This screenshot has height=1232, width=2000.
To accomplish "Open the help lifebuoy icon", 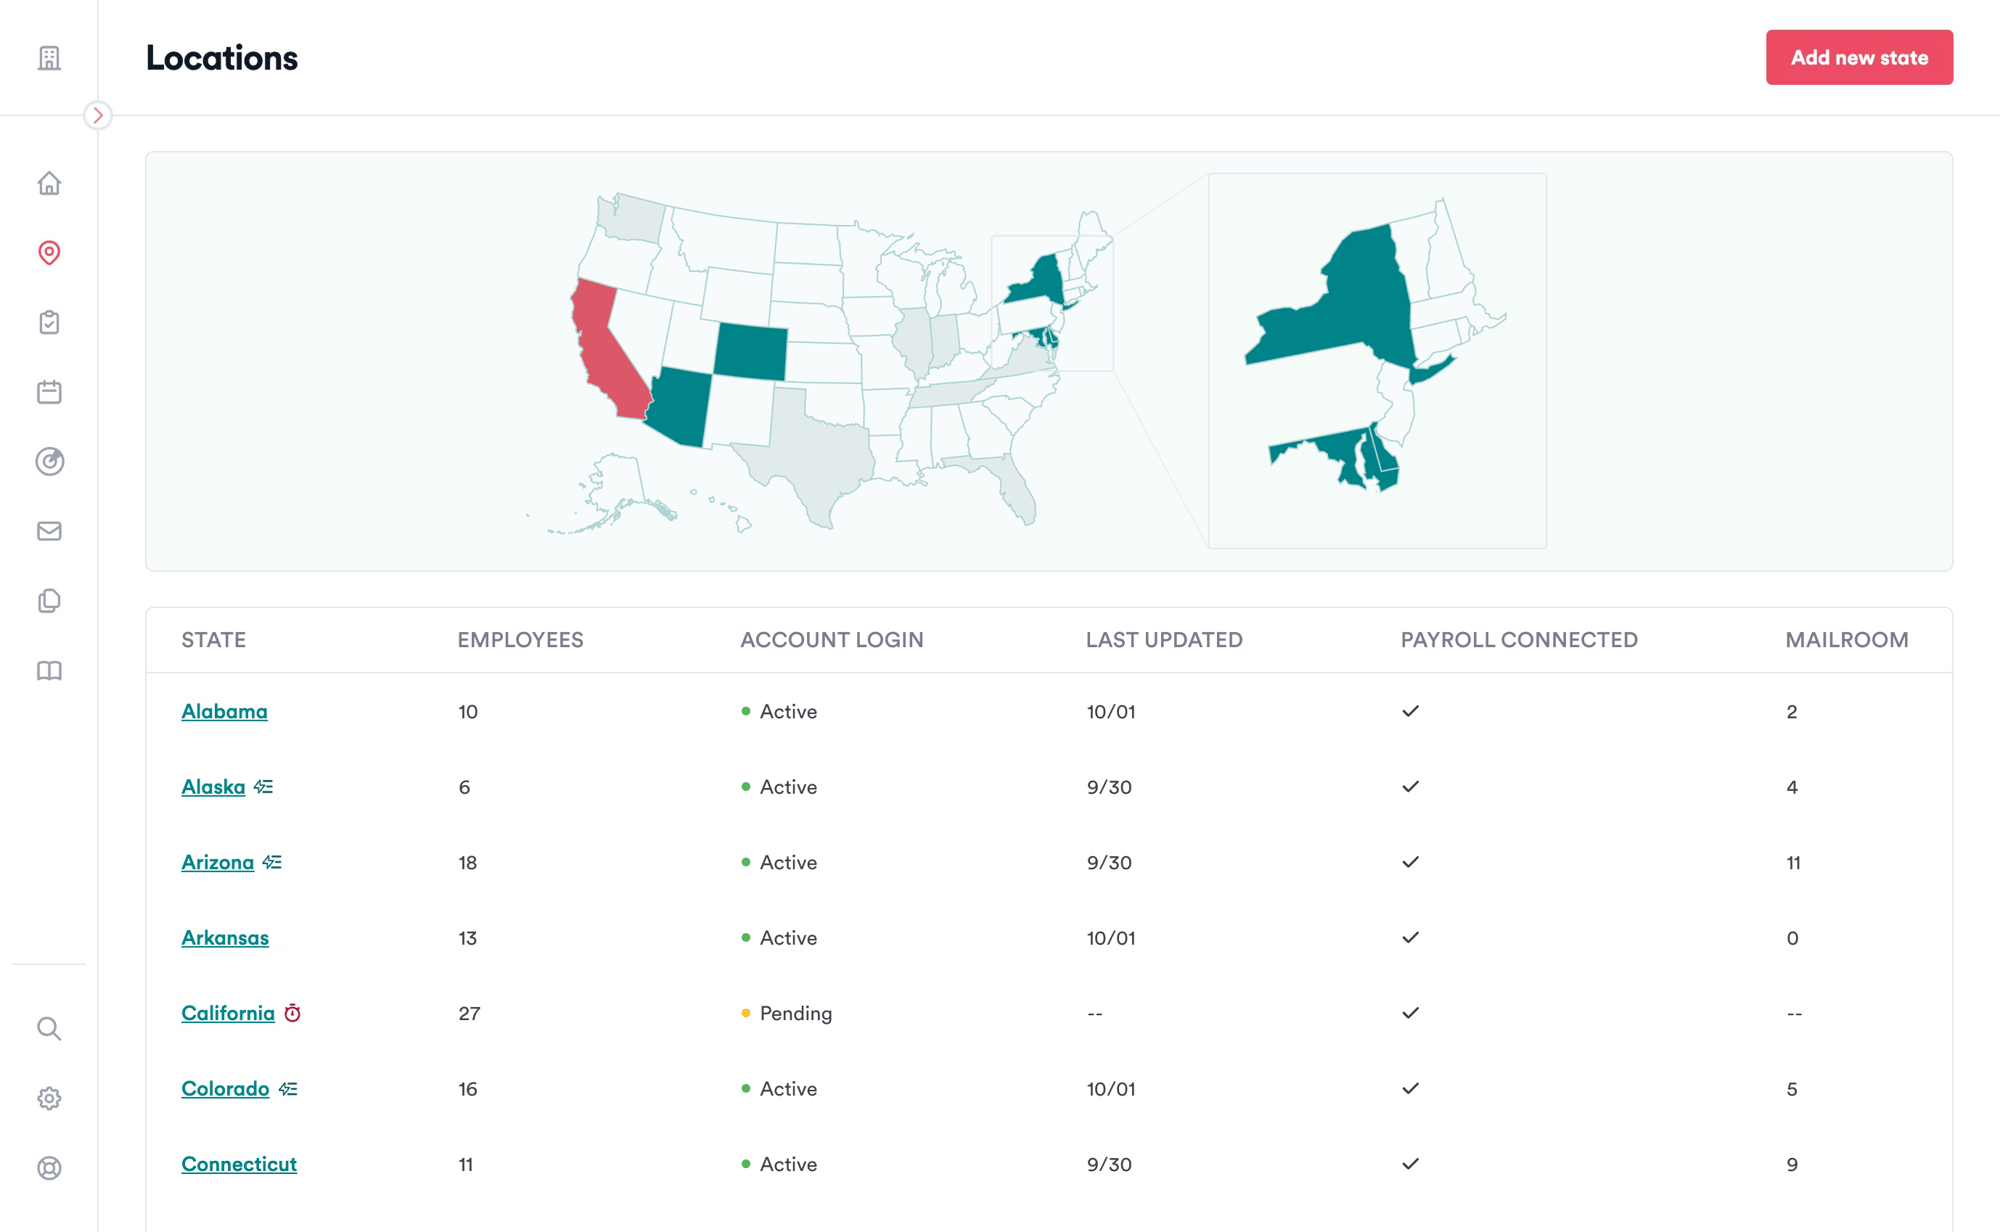I will 49,1168.
